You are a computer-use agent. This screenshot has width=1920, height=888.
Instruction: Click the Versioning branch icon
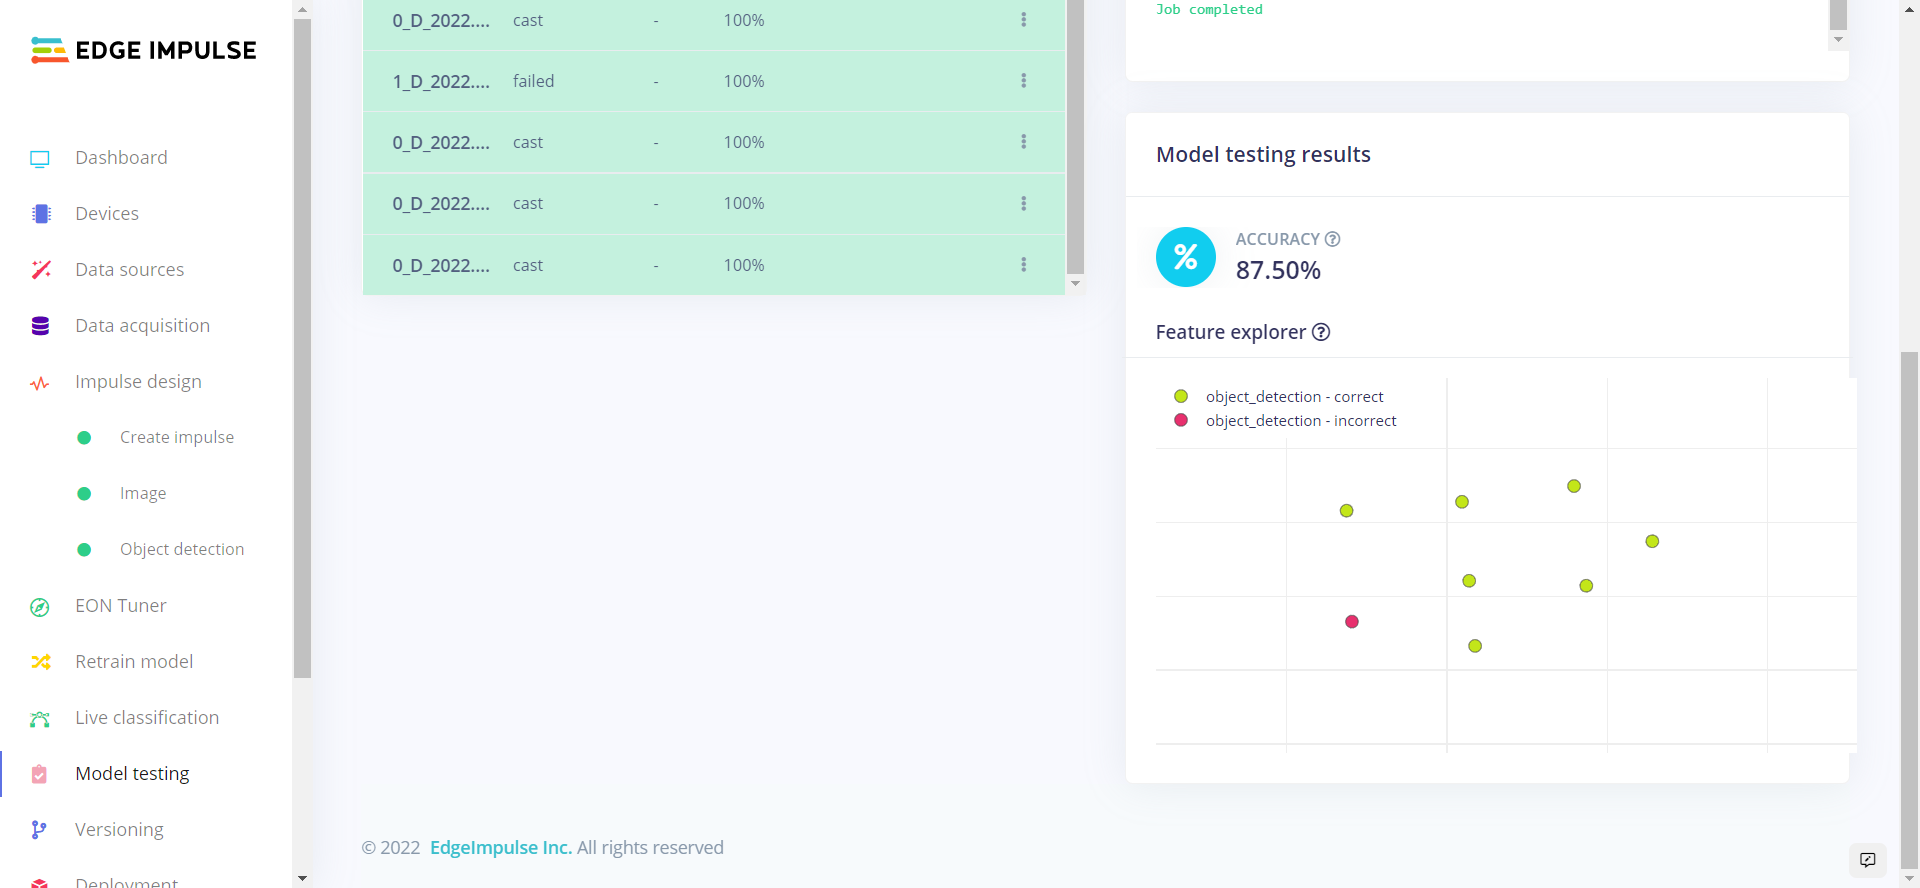point(39,830)
